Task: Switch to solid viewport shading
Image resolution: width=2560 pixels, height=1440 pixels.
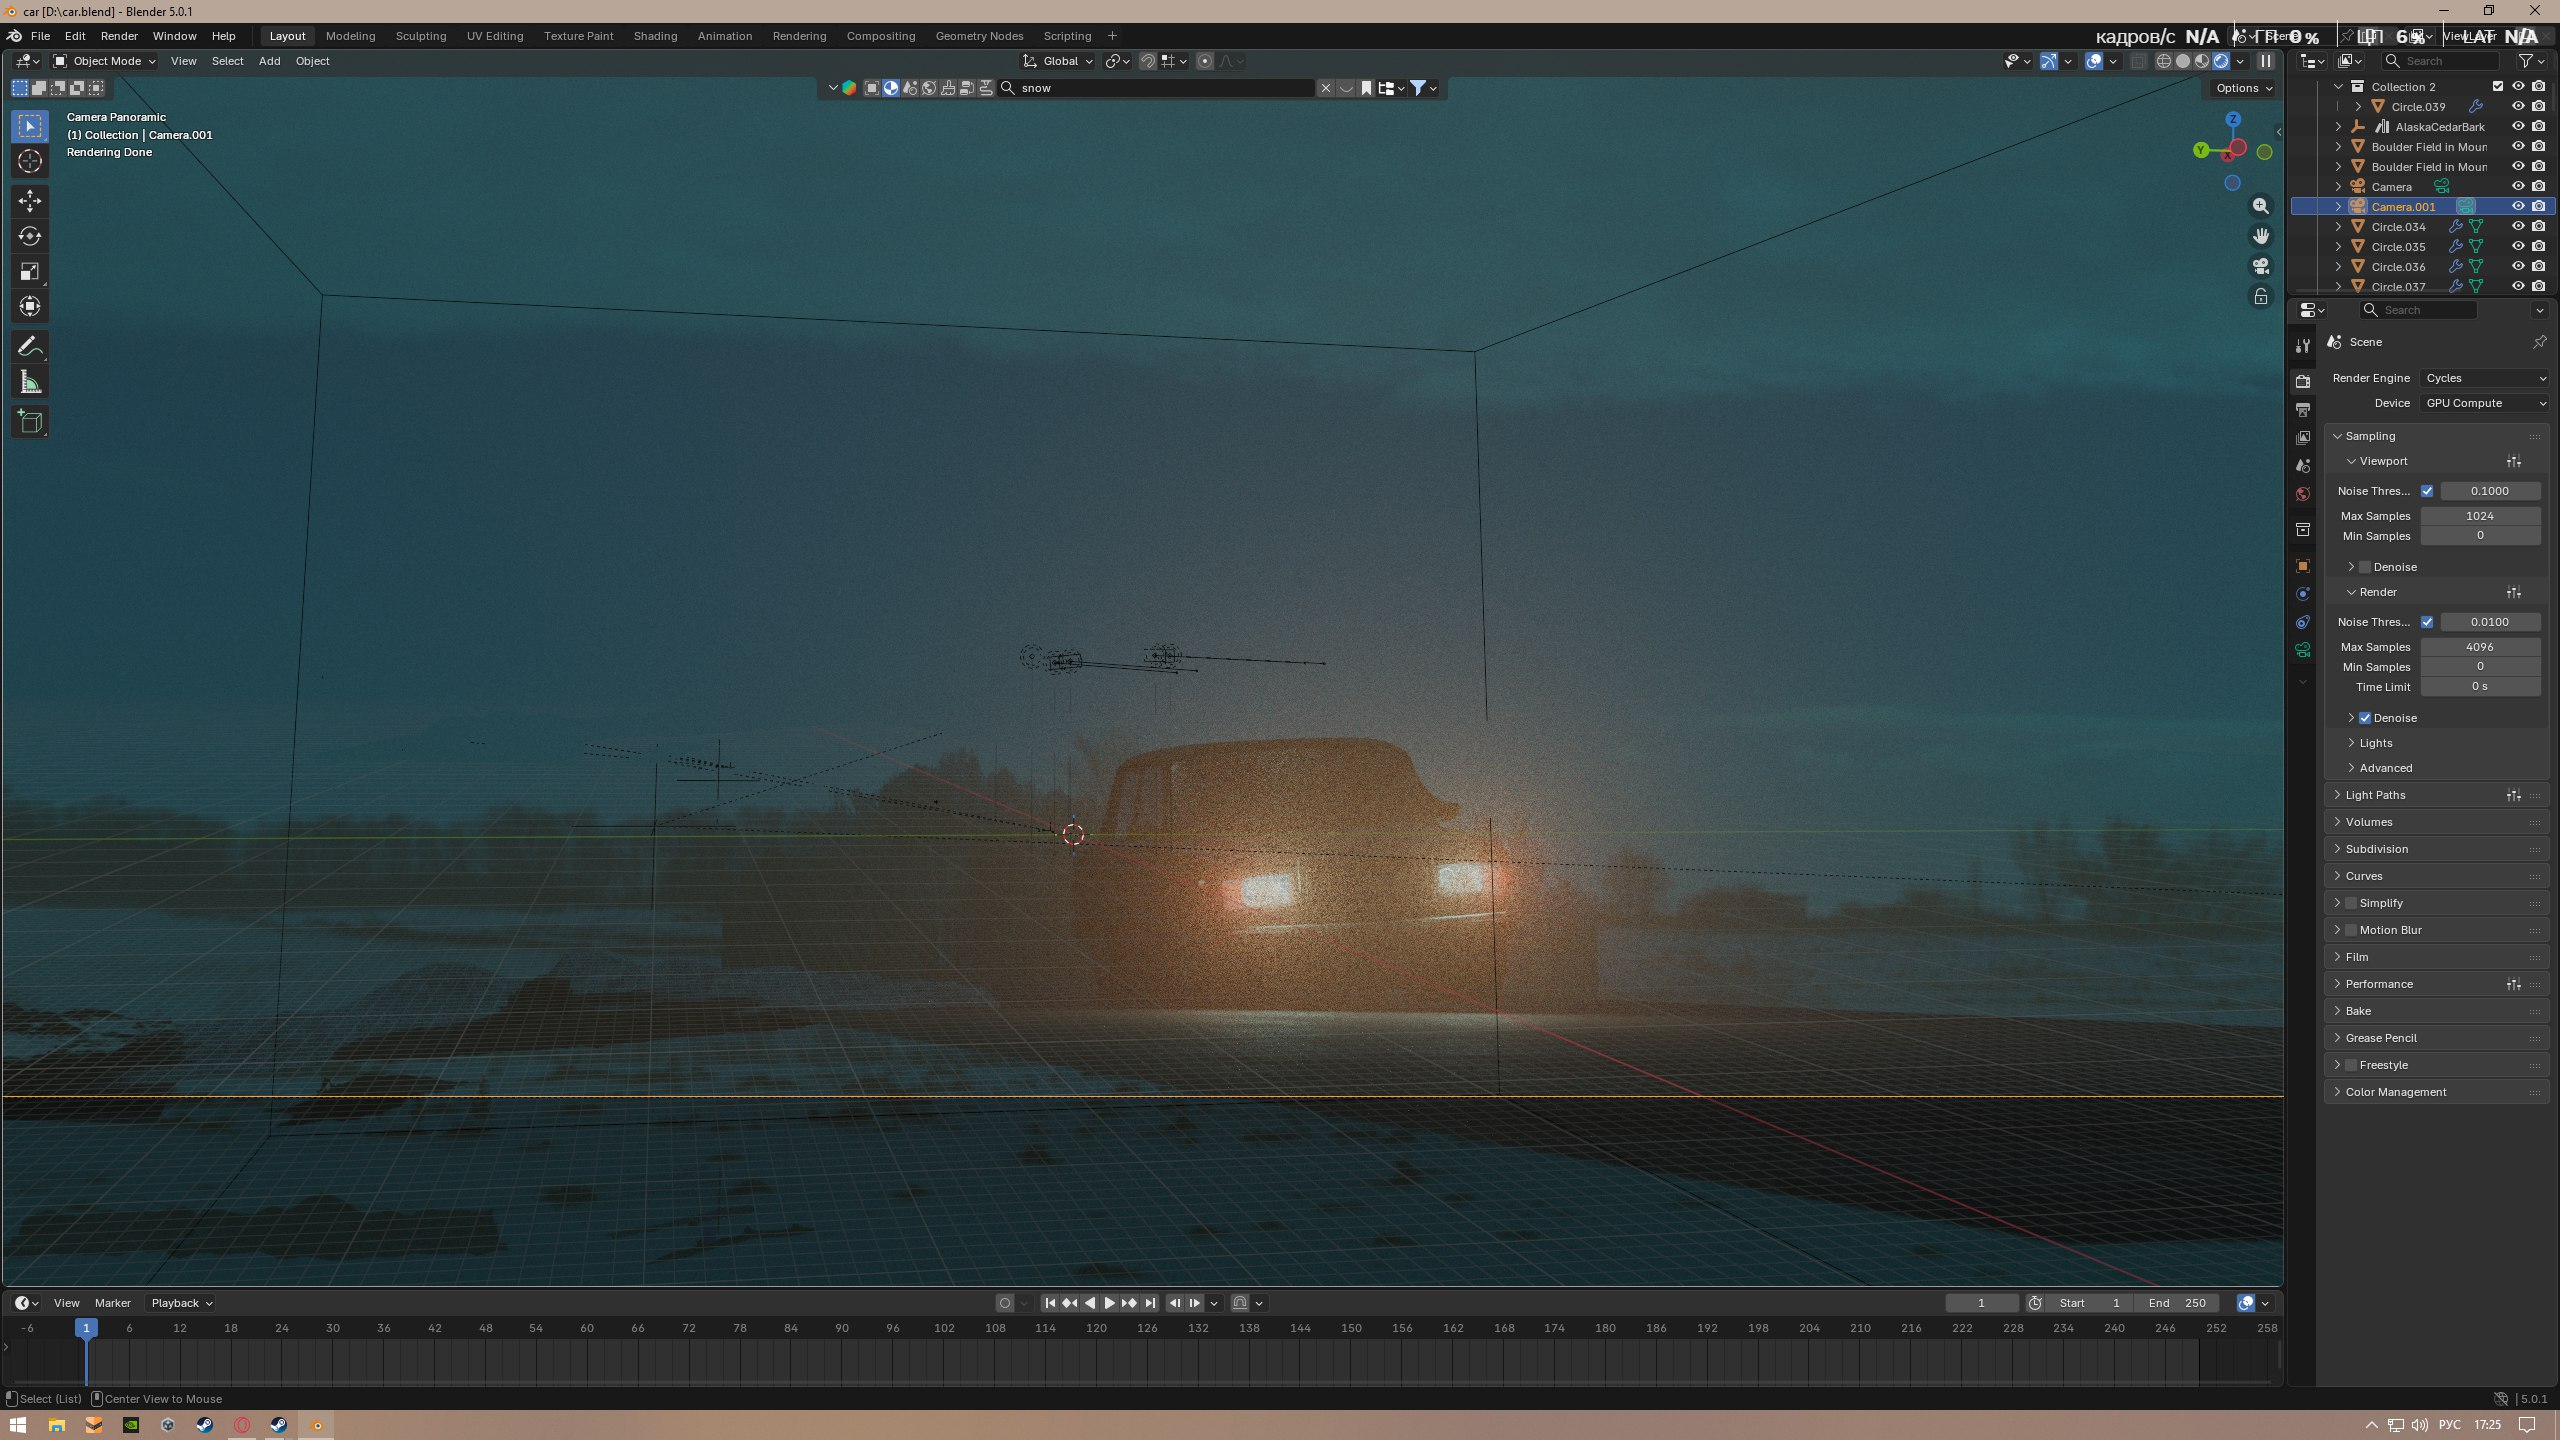Action: pyautogui.click(x=2183, y=61)
